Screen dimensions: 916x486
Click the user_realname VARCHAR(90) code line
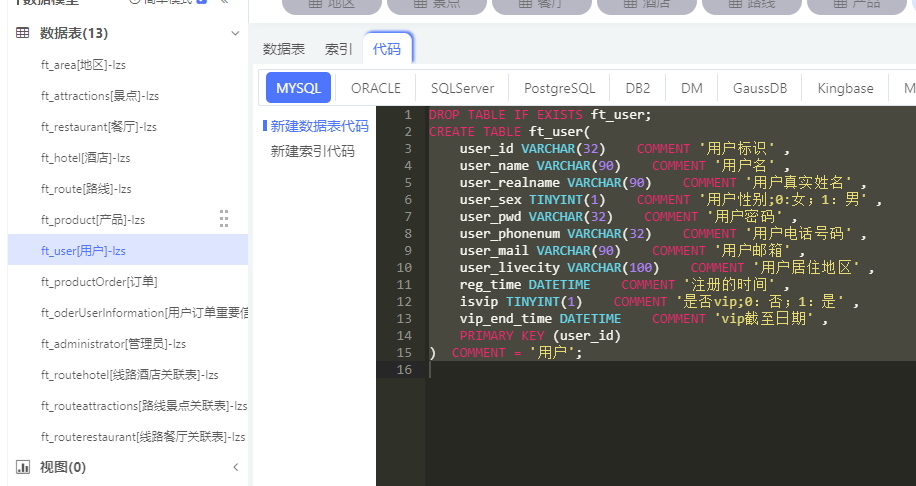[x=663, y=182]
